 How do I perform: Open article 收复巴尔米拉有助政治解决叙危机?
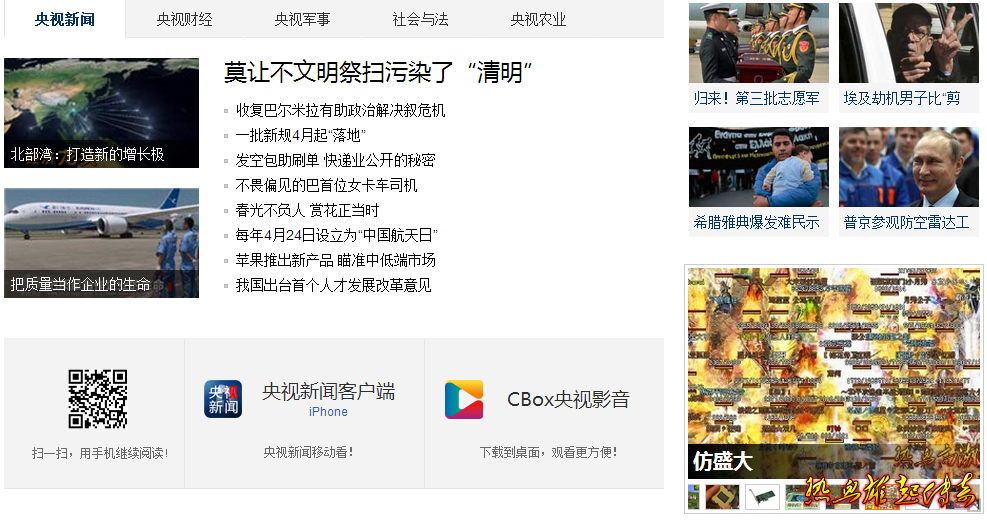tap(340, 110)
